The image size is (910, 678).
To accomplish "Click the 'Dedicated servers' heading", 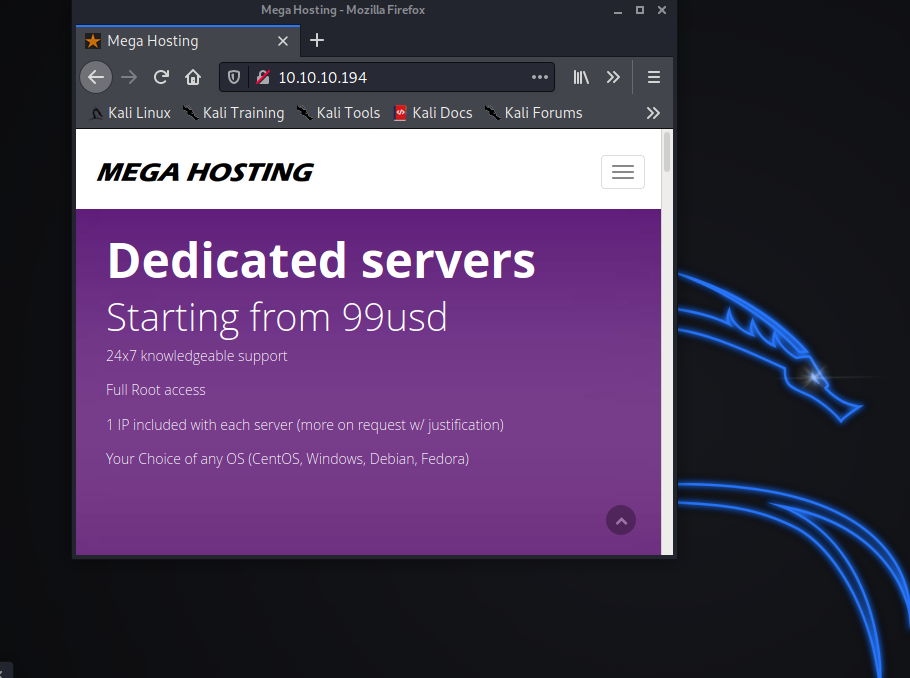I will click(322, 261).
